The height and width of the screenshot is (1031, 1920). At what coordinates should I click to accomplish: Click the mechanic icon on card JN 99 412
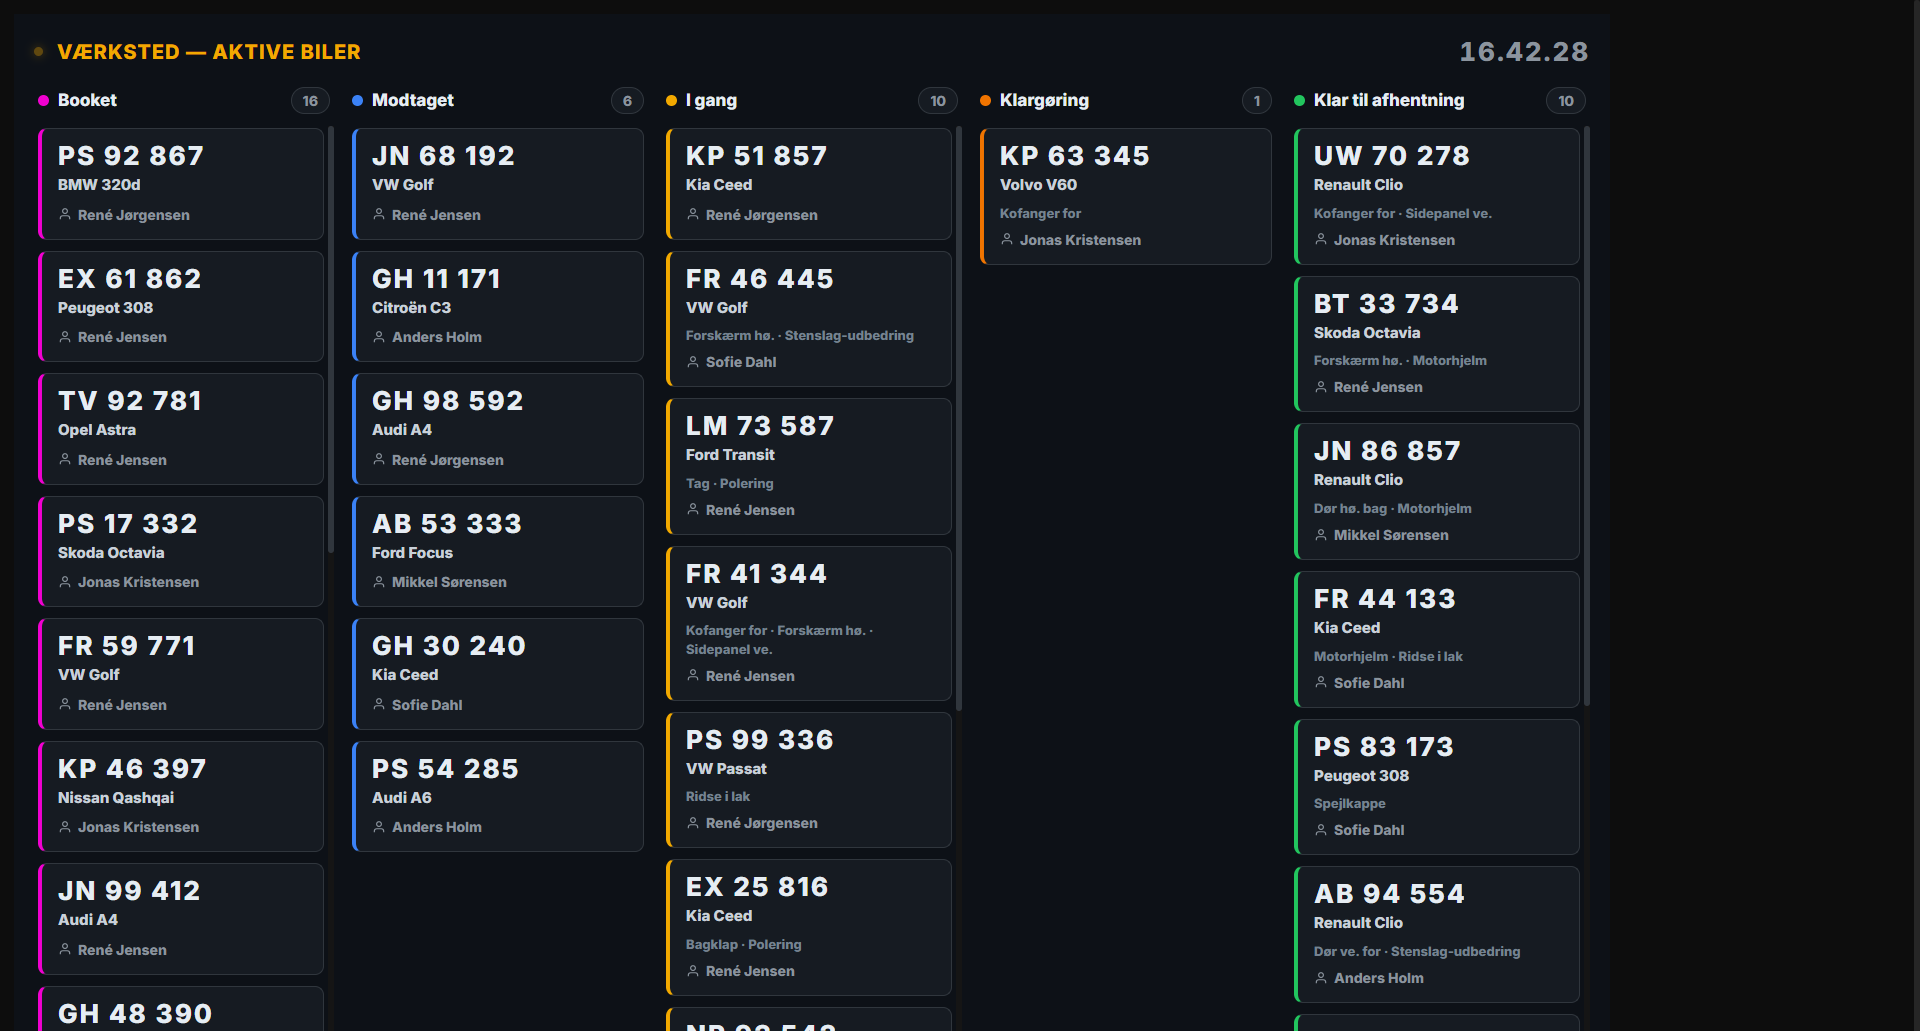(x=65, y=950)
